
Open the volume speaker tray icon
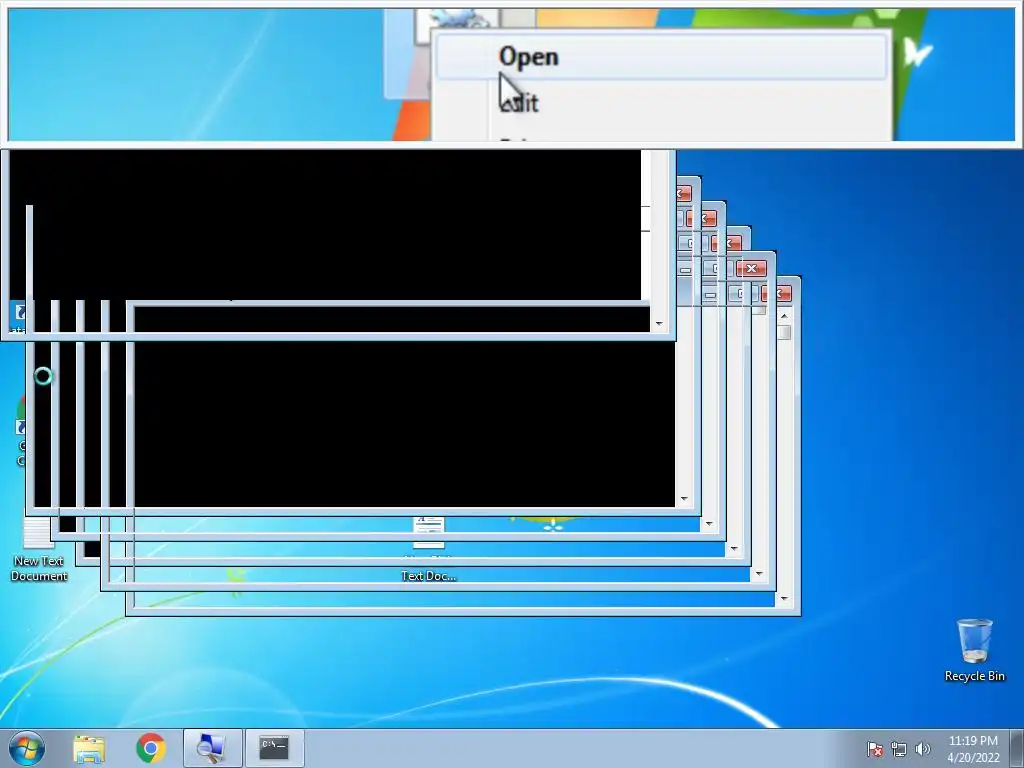click(922, 749)
